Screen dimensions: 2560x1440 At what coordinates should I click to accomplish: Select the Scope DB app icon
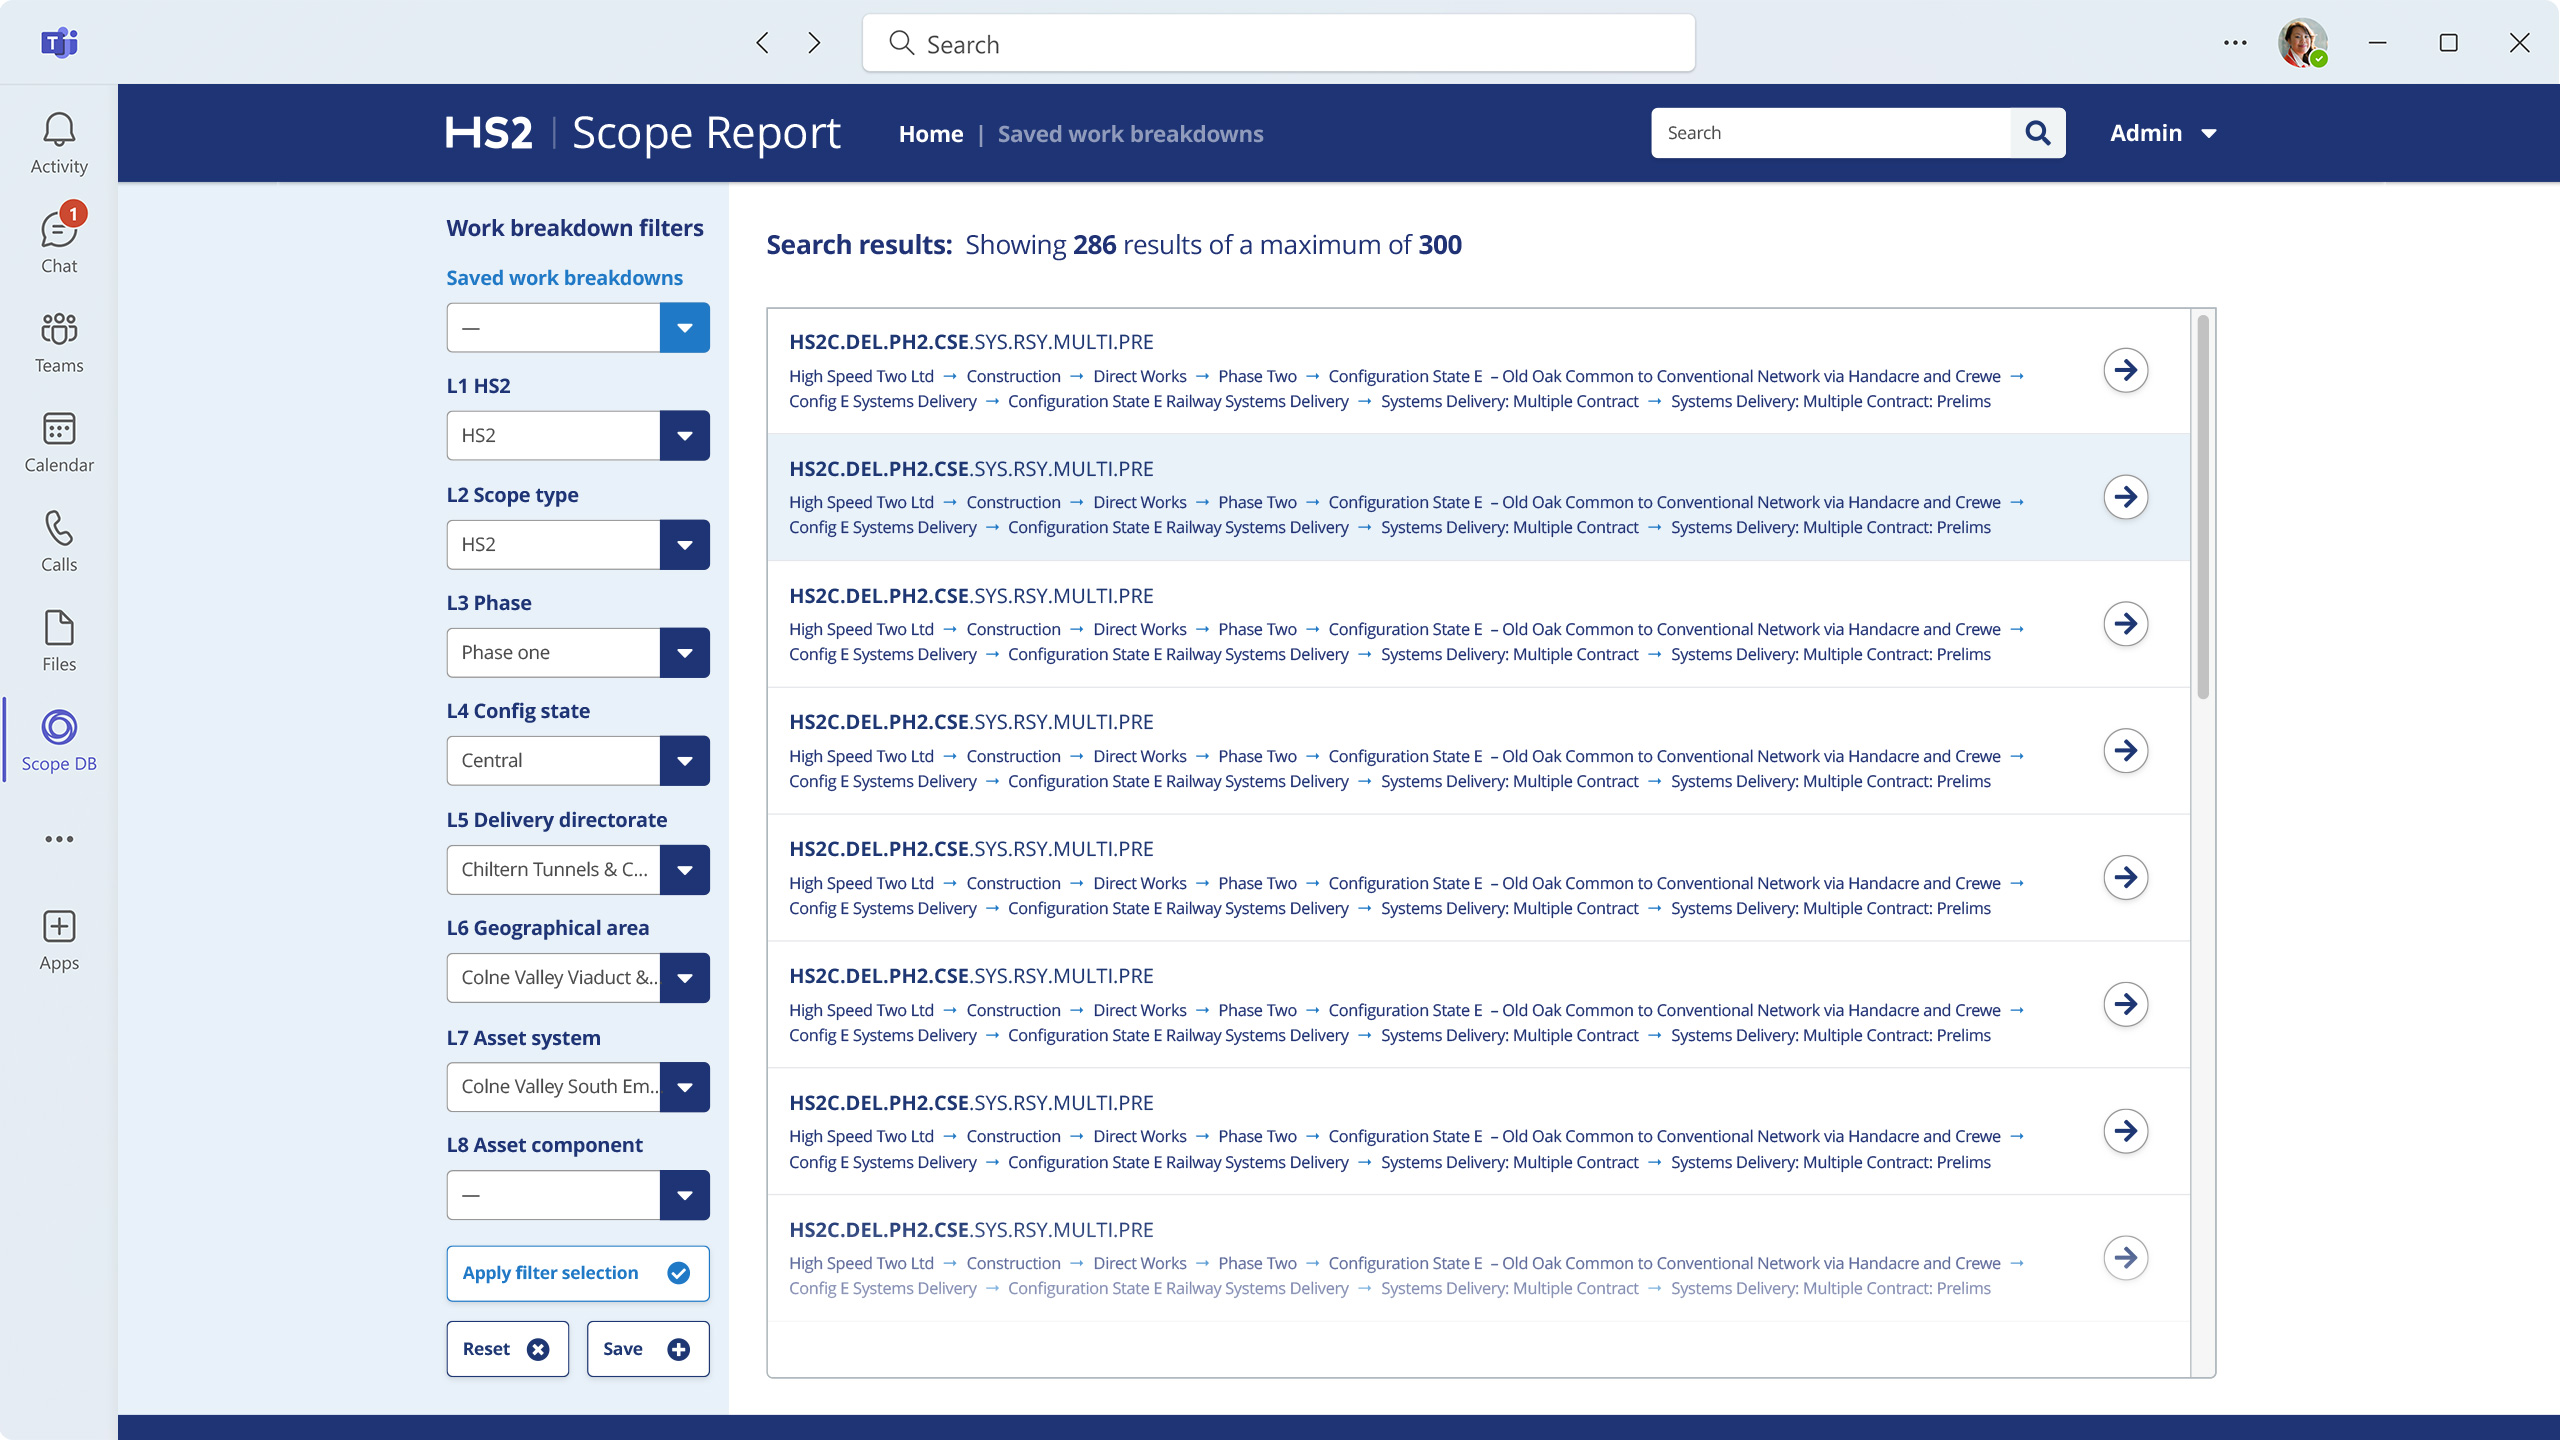tap(59, 740)
